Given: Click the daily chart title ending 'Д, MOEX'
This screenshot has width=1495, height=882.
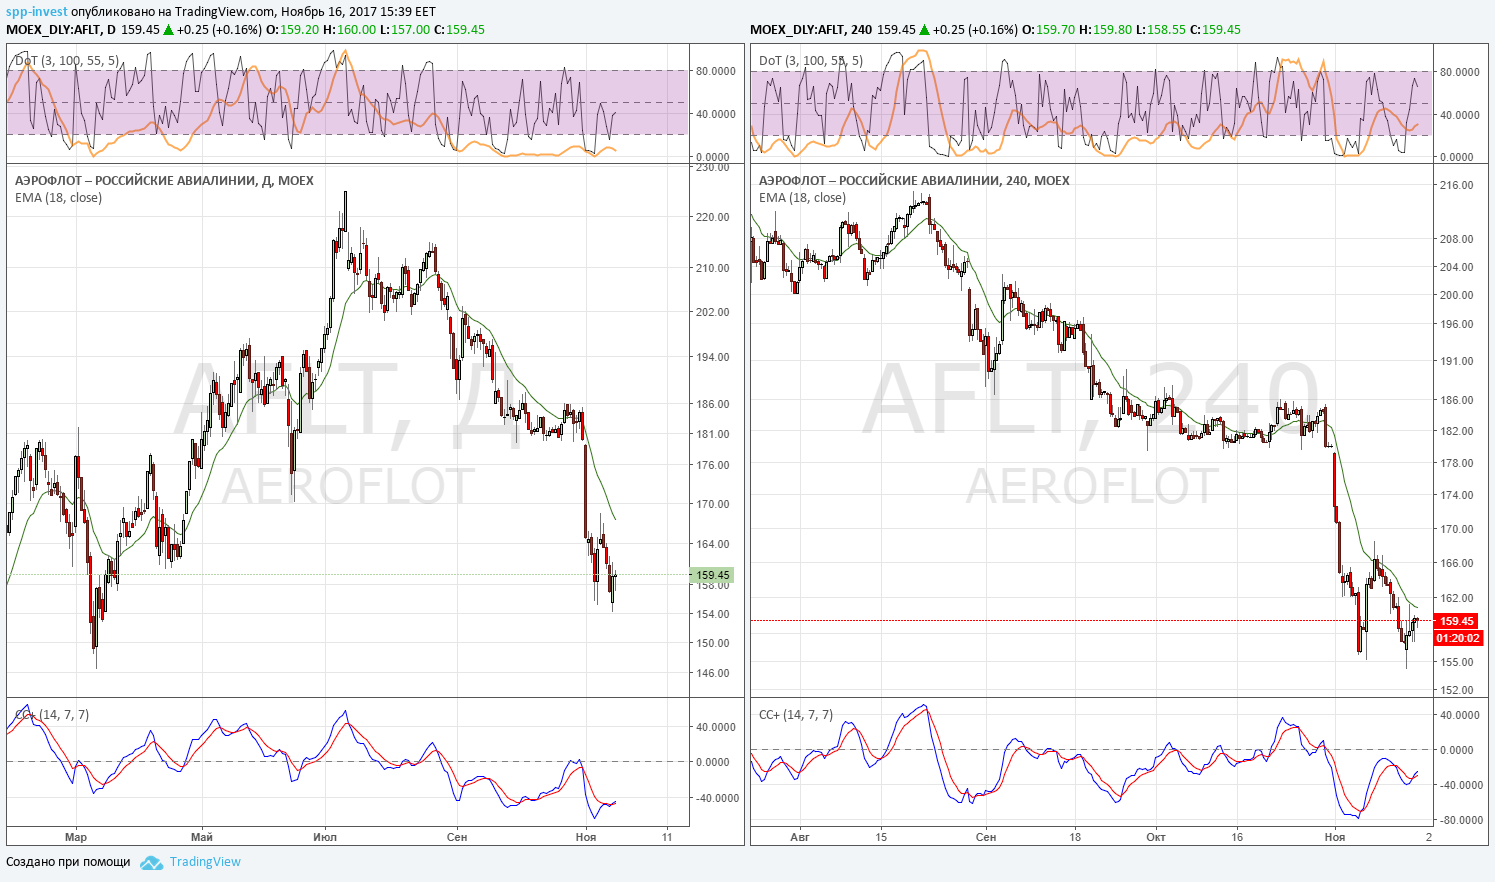Looking at the screenshot, I should point(164,181).
